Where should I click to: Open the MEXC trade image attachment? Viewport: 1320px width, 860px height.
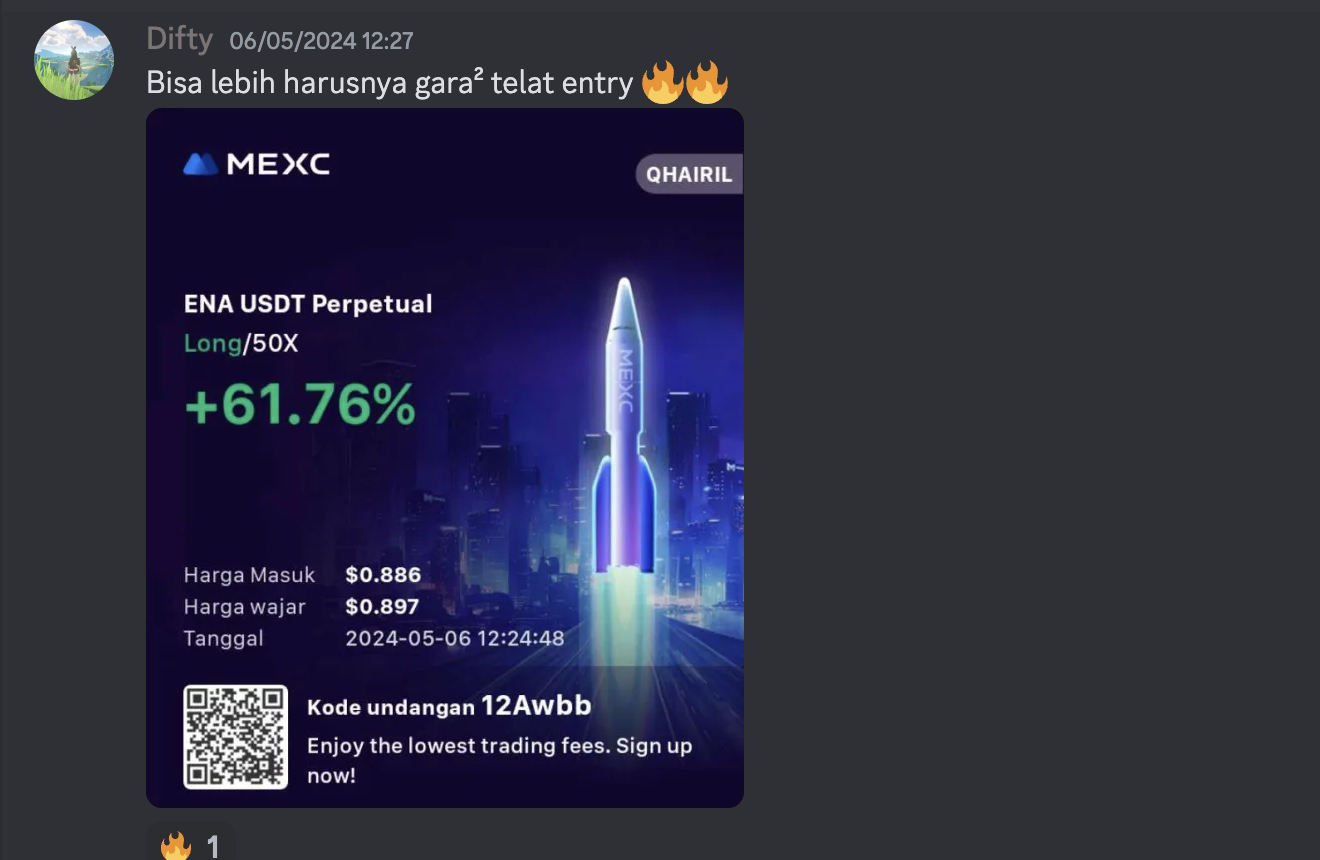(x=445, y=458)
